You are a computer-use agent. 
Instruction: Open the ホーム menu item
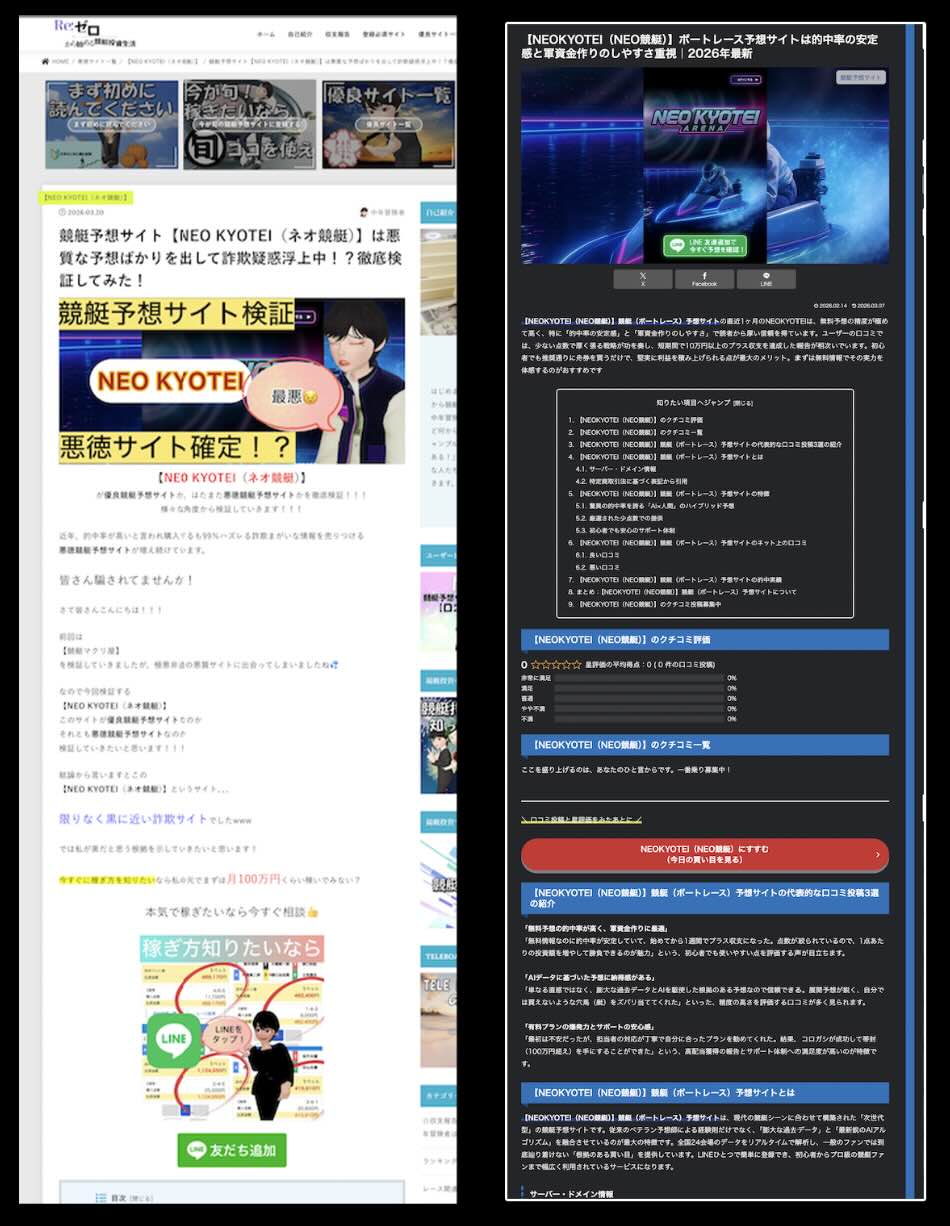(x=266, y=34)
